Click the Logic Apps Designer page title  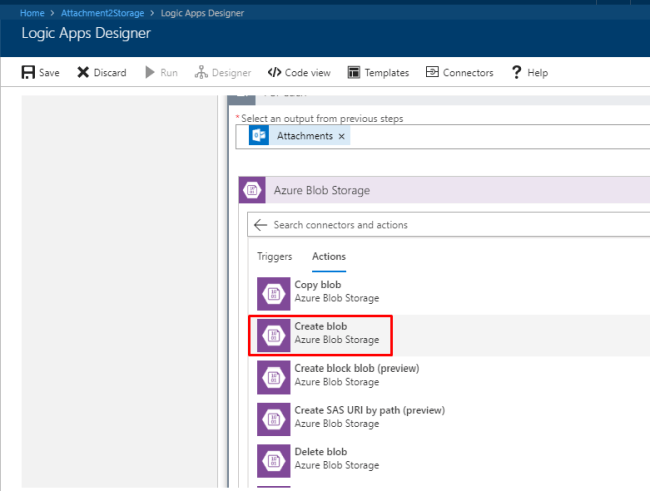pyautogui.click(x=86, y=33)
